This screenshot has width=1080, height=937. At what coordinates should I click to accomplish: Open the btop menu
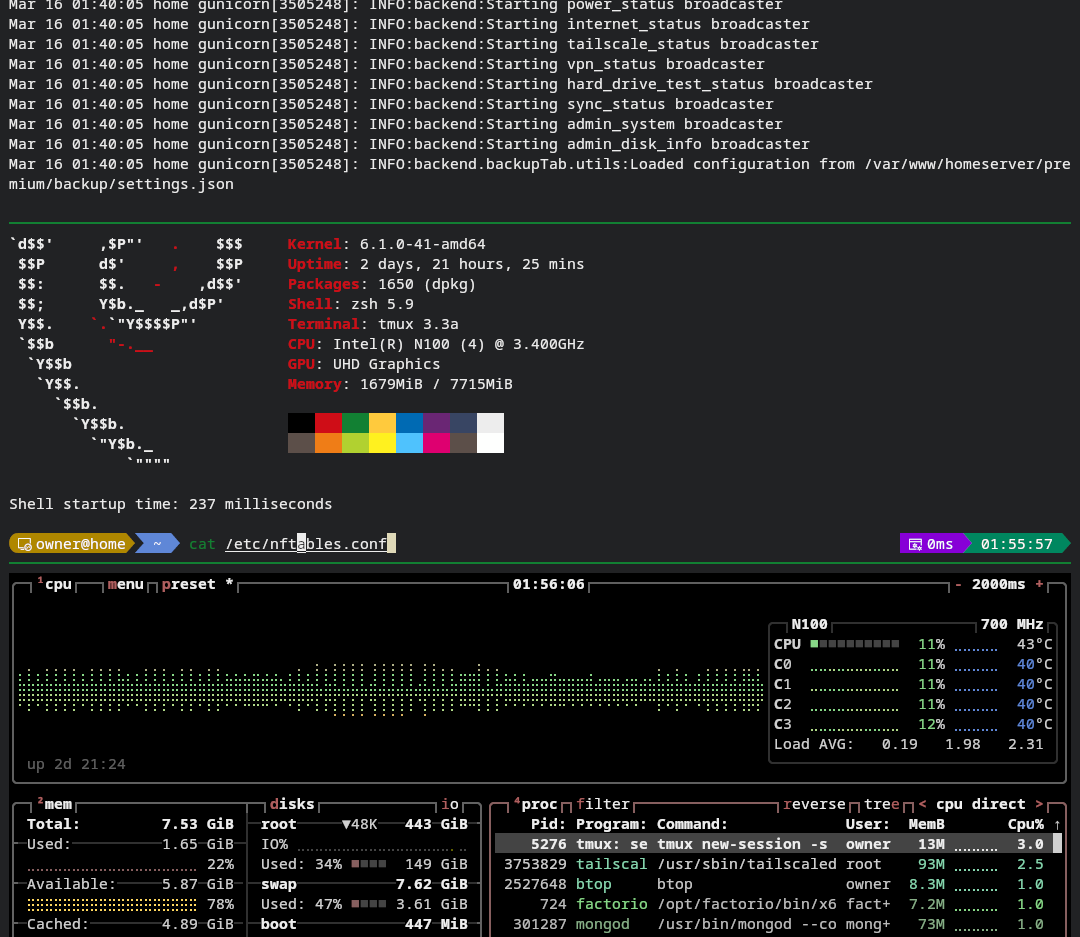(126, 584)
